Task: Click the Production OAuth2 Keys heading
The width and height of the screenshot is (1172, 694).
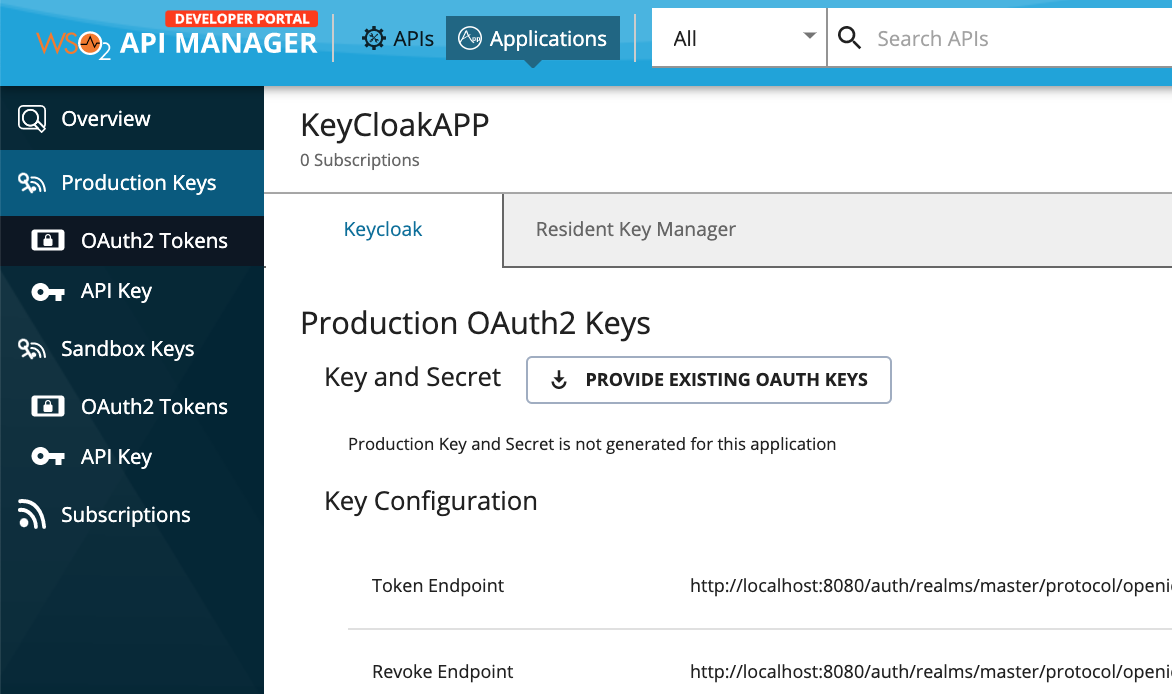Action: (x=475, y=324)
